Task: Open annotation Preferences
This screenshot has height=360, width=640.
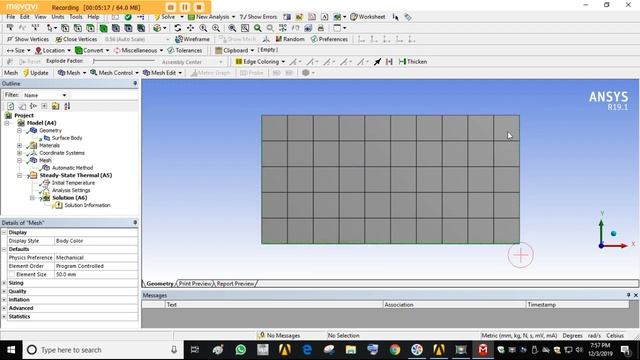Action: (329, 39)
